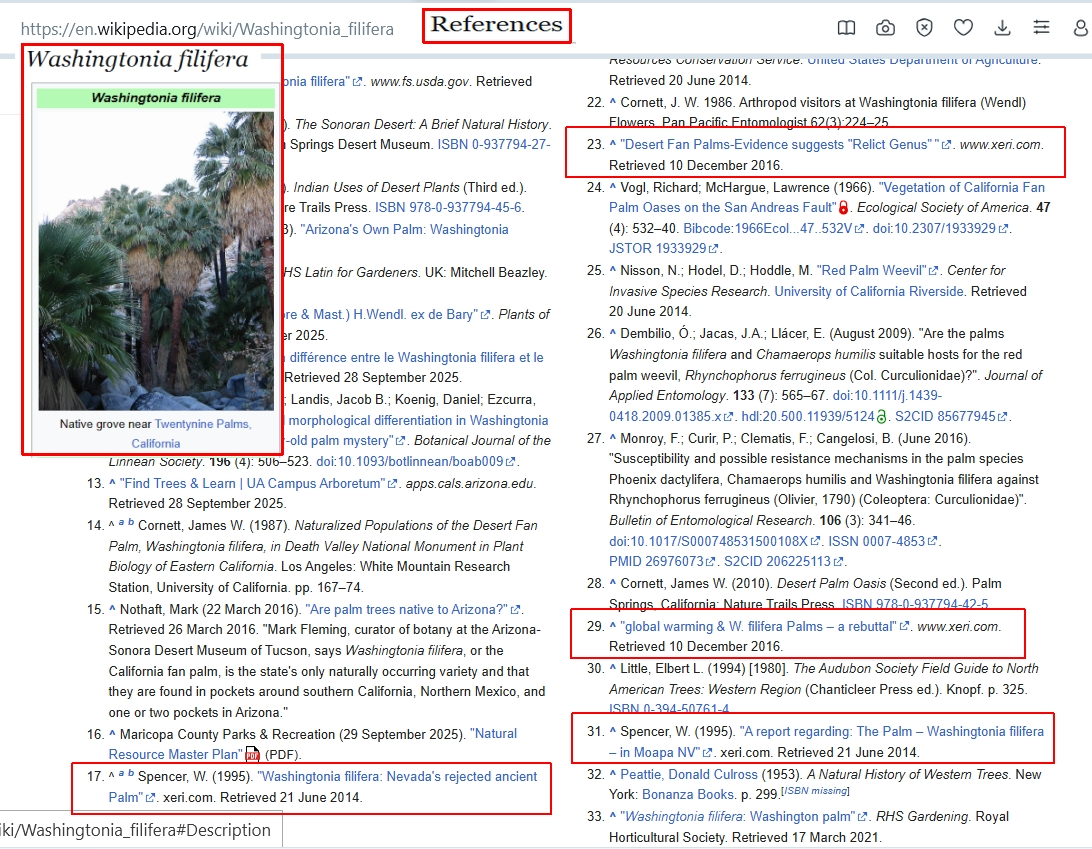This screenshot has width=1092, height=849.
Task: Open reader view book icon in toolbar
Action: [x=846, y=28]
